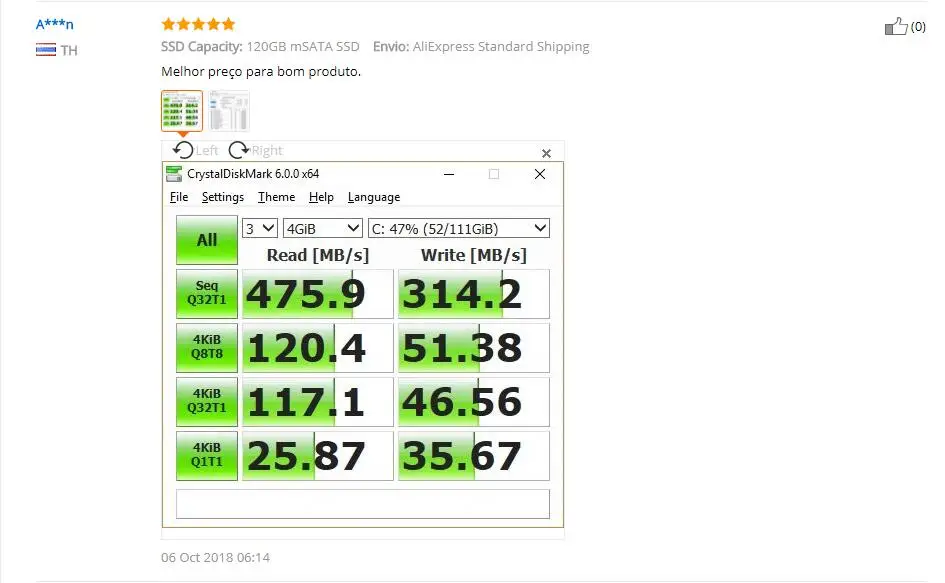This screenshot has width=945, height=583.
Task: Click the review text 'Melhor preço para bom produto.'
Action: point(261,72)
